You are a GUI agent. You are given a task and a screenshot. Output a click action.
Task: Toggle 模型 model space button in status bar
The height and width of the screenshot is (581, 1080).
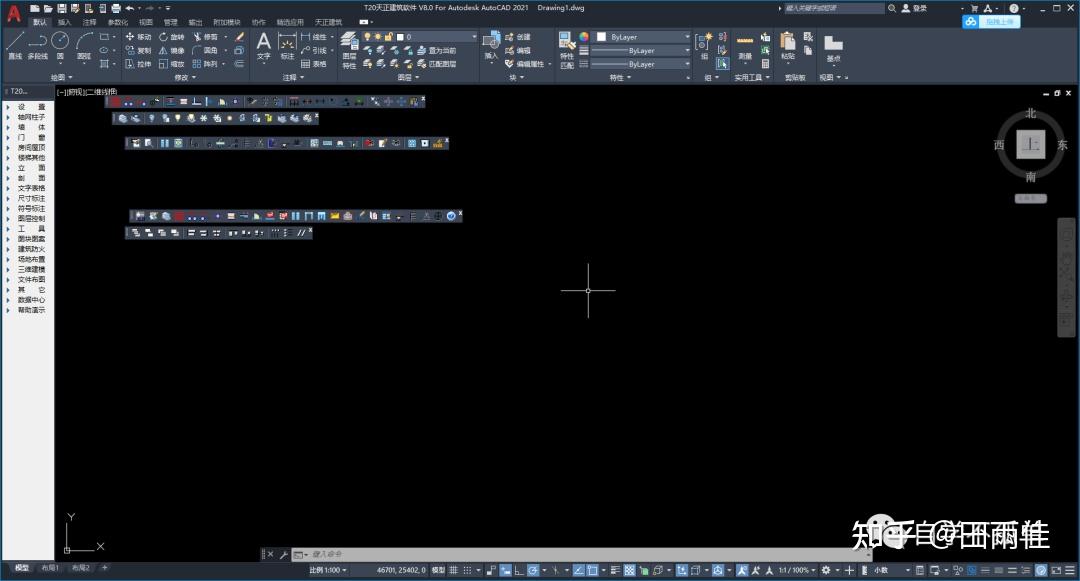[438, 570]
